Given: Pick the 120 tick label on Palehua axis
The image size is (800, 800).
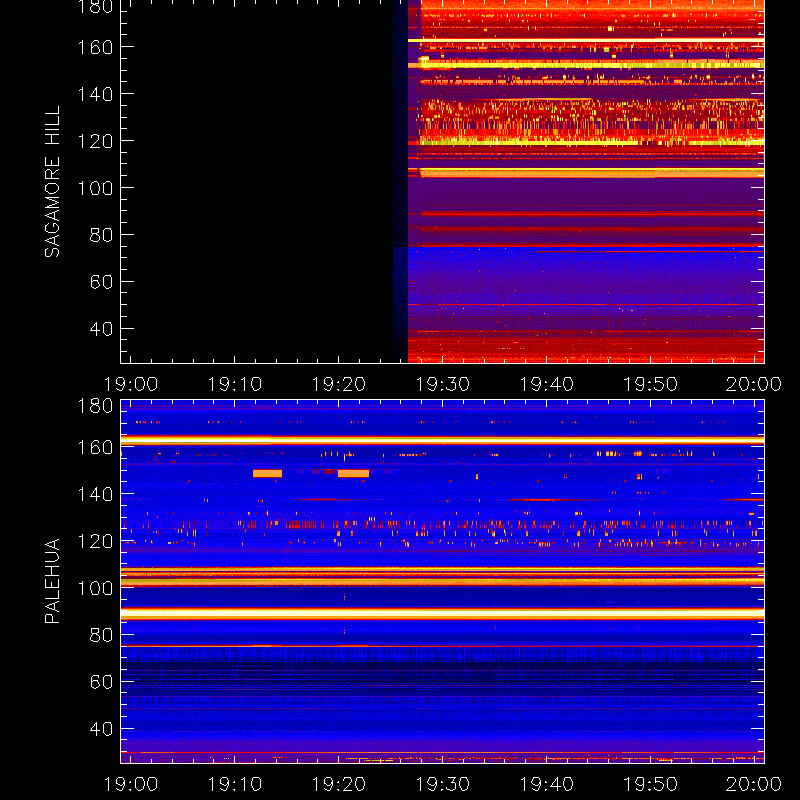Looking at the screenshot, I should click(95, 541).
